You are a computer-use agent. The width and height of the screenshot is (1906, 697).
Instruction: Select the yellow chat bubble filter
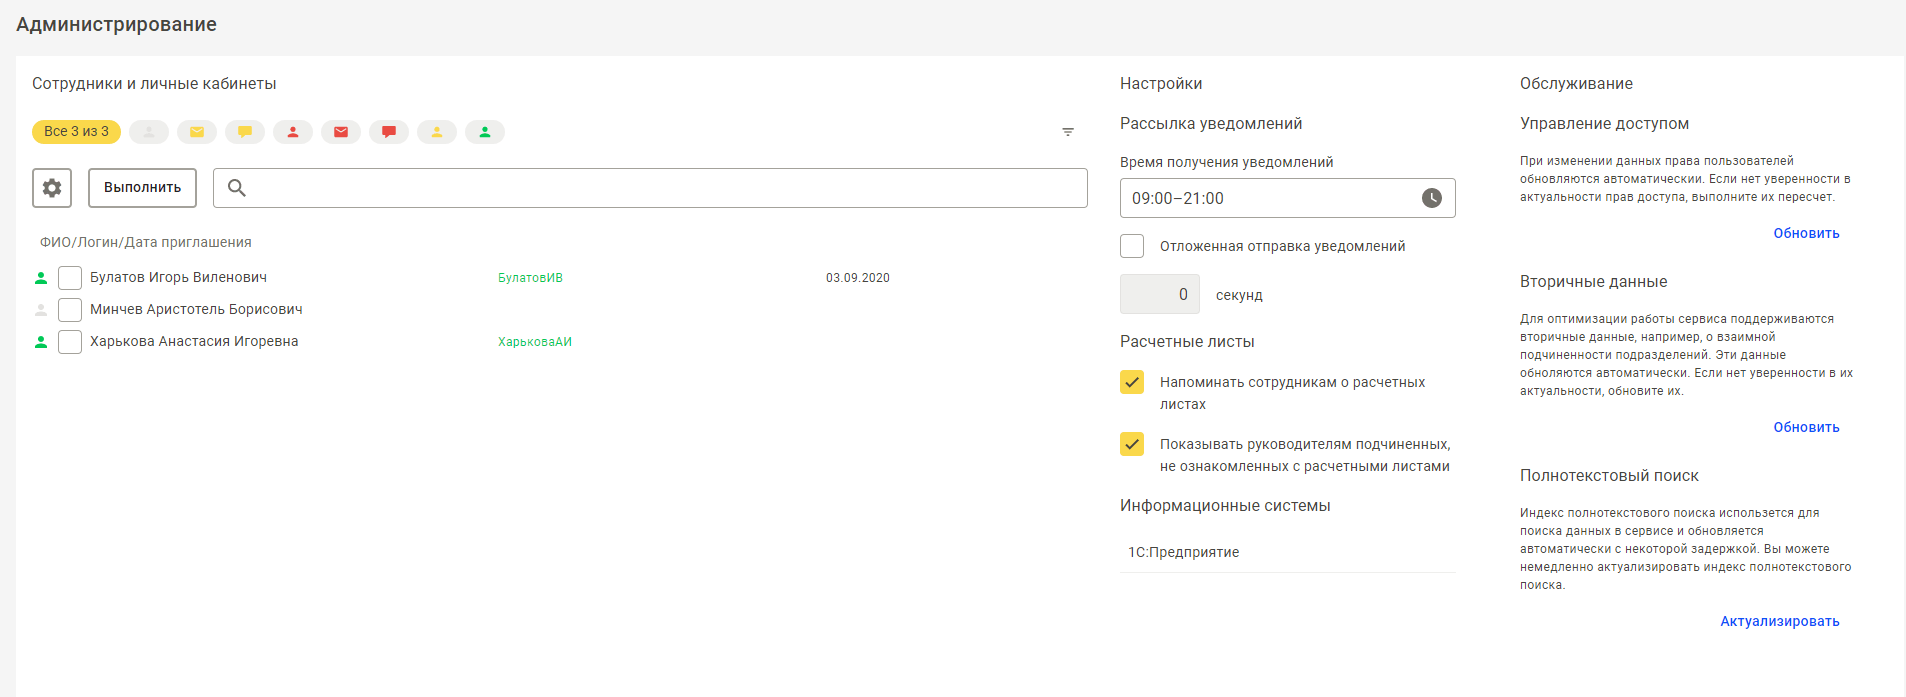(245, 132)
